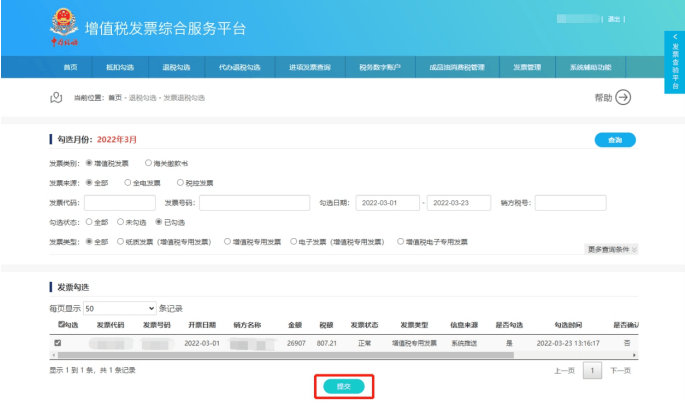Open the end date picker 2022-03-23

click(x=458, y=203)
